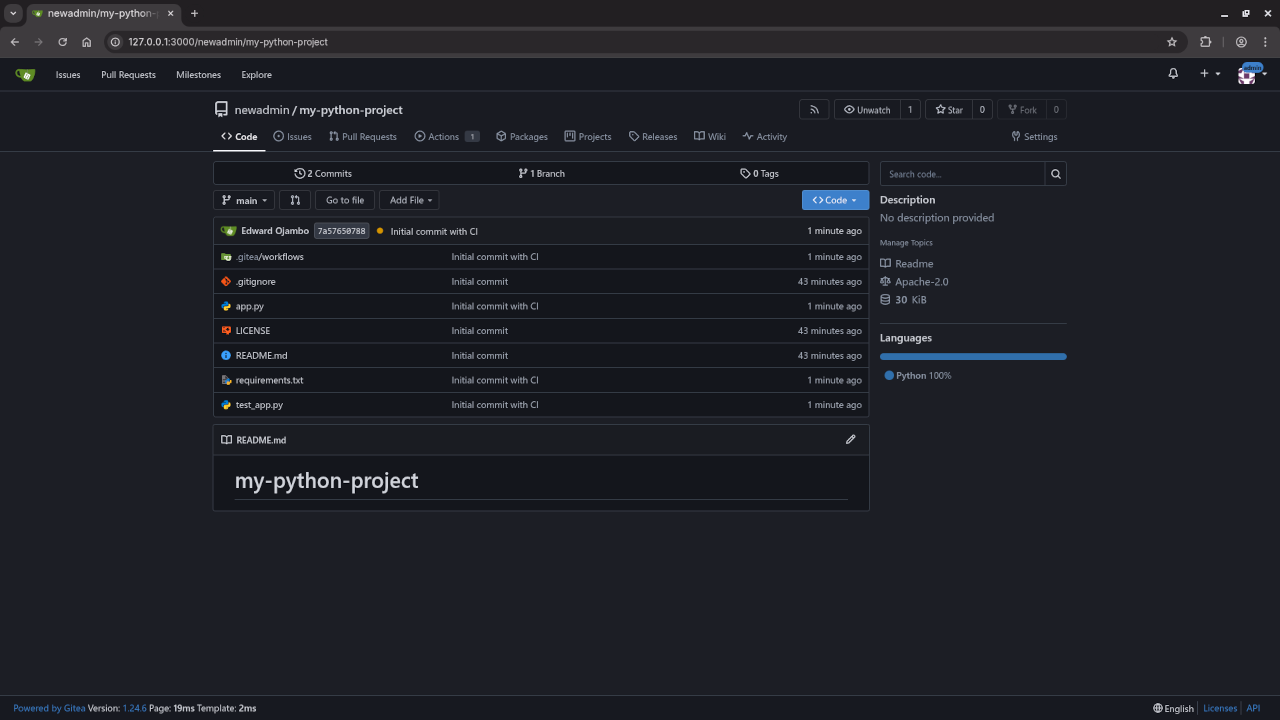Viewport: 1280px width, 720px height.
Task: Click the stars count 0
Action: [982, 110]
